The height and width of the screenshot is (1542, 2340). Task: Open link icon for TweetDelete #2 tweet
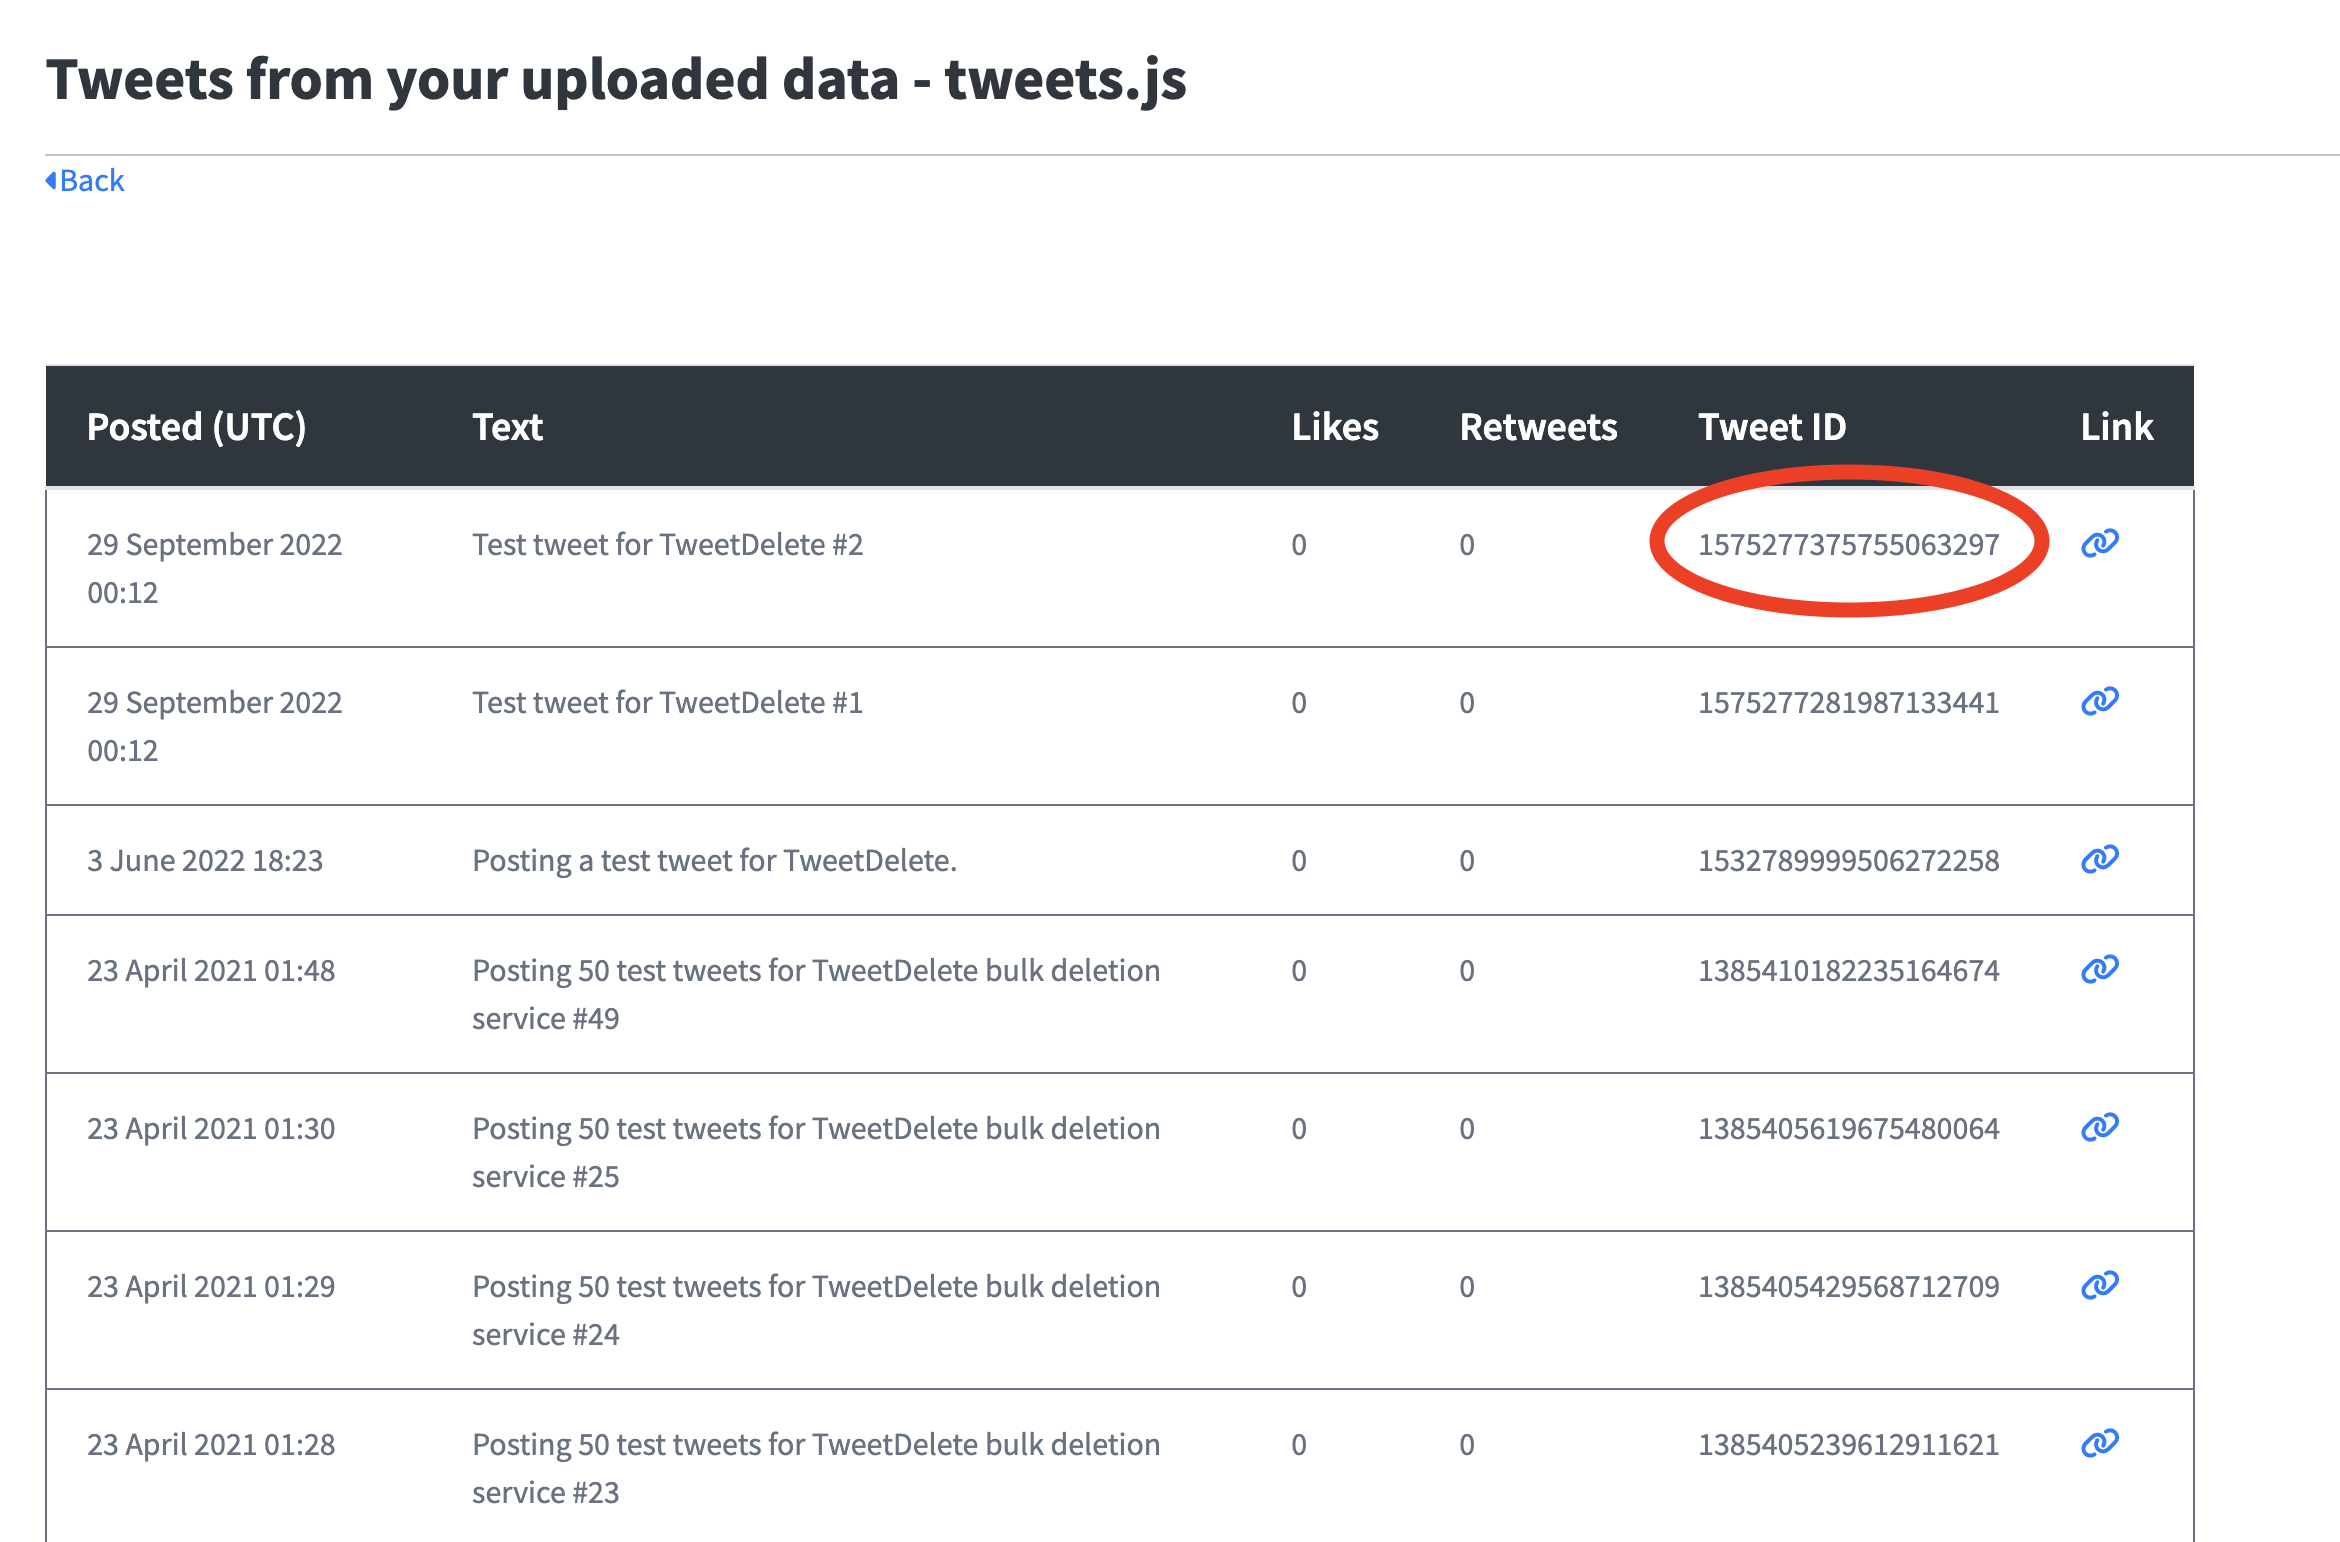tap(2099, 543)
